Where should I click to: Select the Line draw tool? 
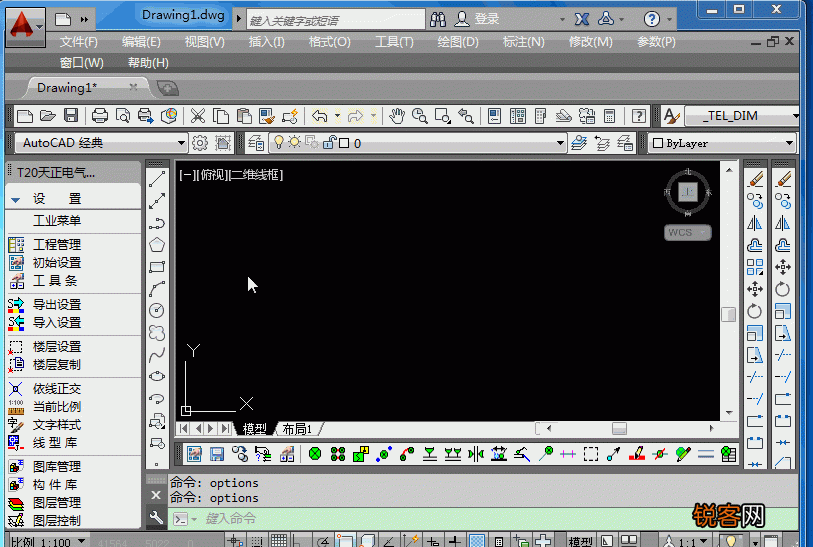point(157,179)
